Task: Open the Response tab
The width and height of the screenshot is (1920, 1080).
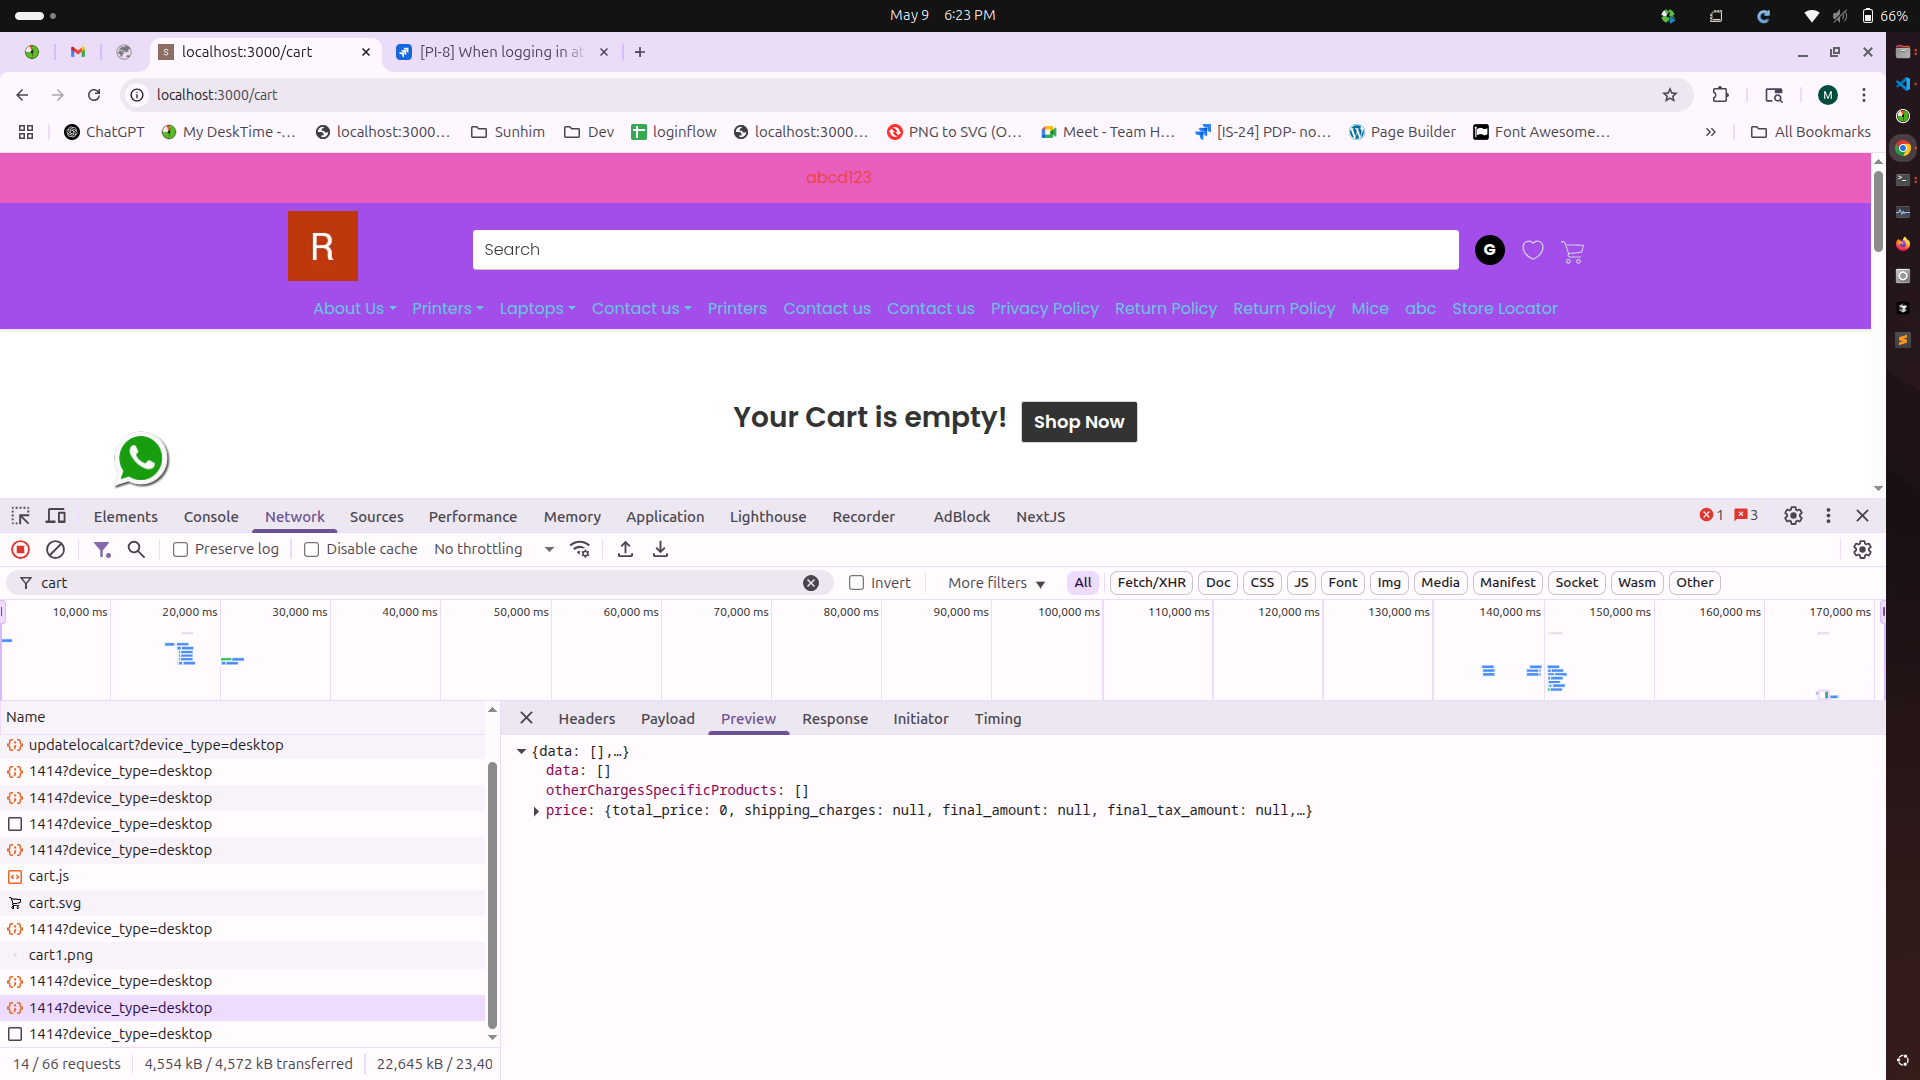Action: [x=834, y=719]
